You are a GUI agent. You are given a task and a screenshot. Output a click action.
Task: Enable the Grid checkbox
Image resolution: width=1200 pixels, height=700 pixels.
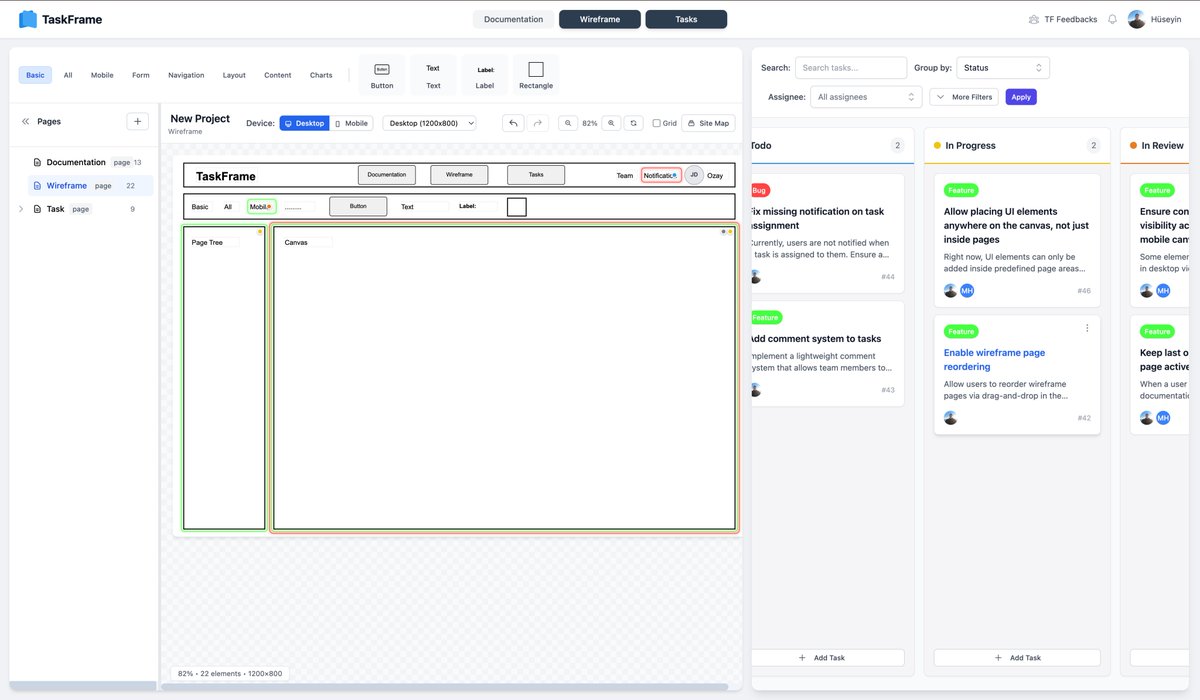pyautogui.click(x=657, y=123)
